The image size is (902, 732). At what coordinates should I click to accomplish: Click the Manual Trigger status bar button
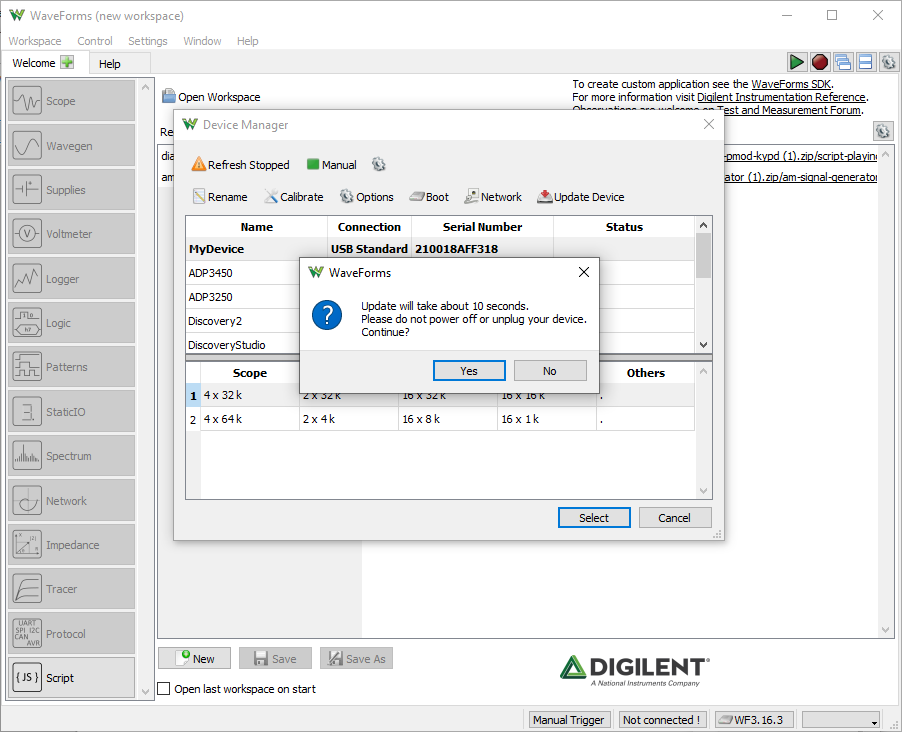(x=568, y=720)
